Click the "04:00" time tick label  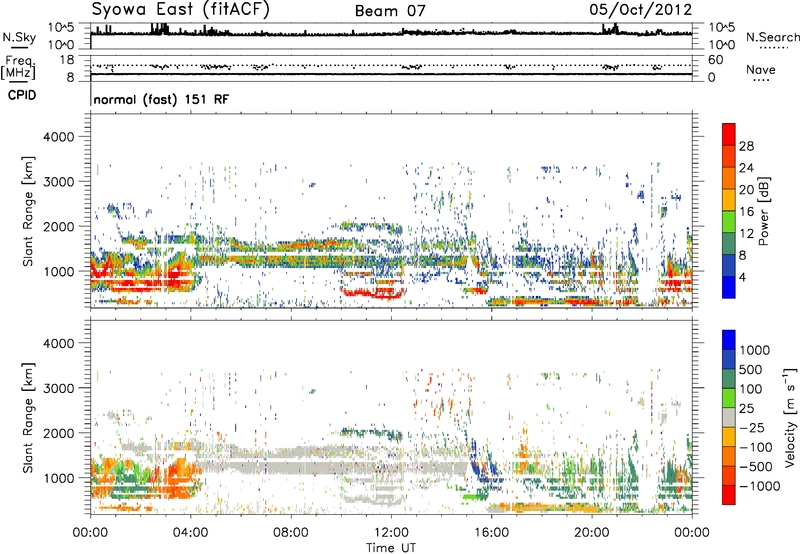click(x=190, y=533)
